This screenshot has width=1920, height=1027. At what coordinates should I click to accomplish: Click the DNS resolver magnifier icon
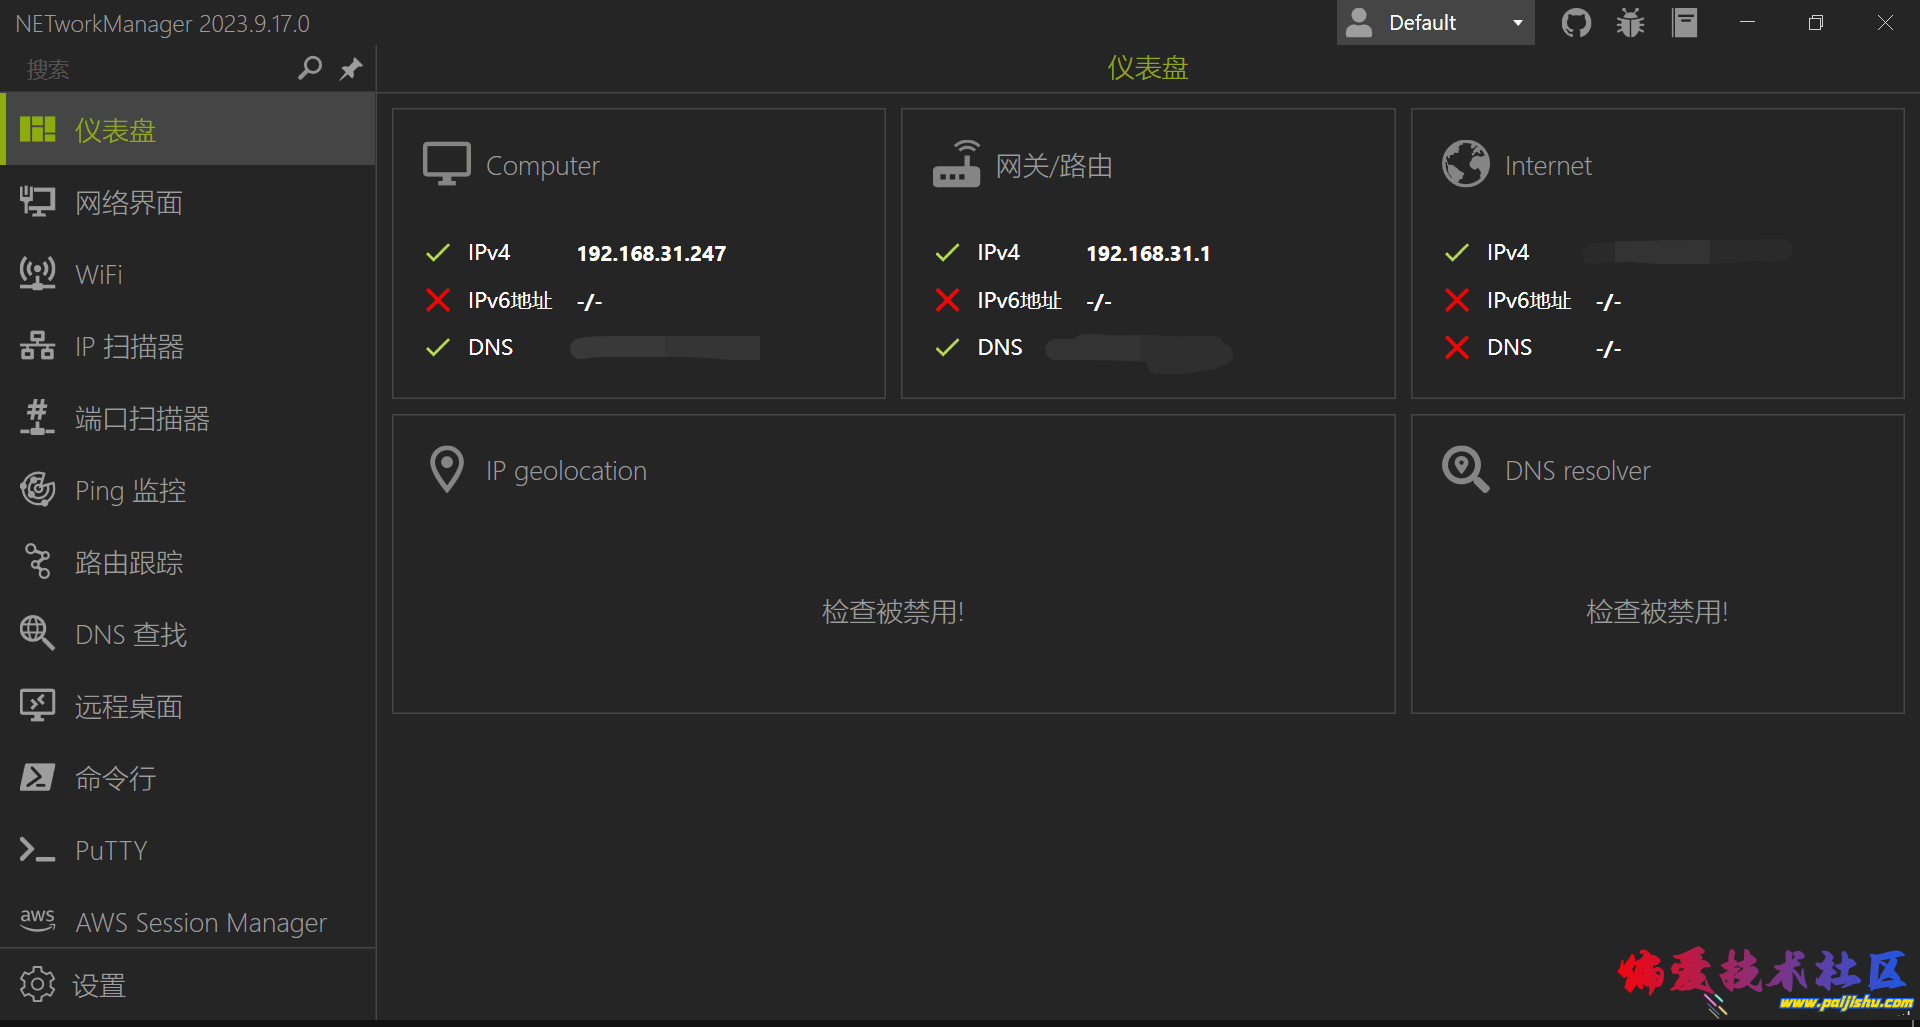point(1465,469)
